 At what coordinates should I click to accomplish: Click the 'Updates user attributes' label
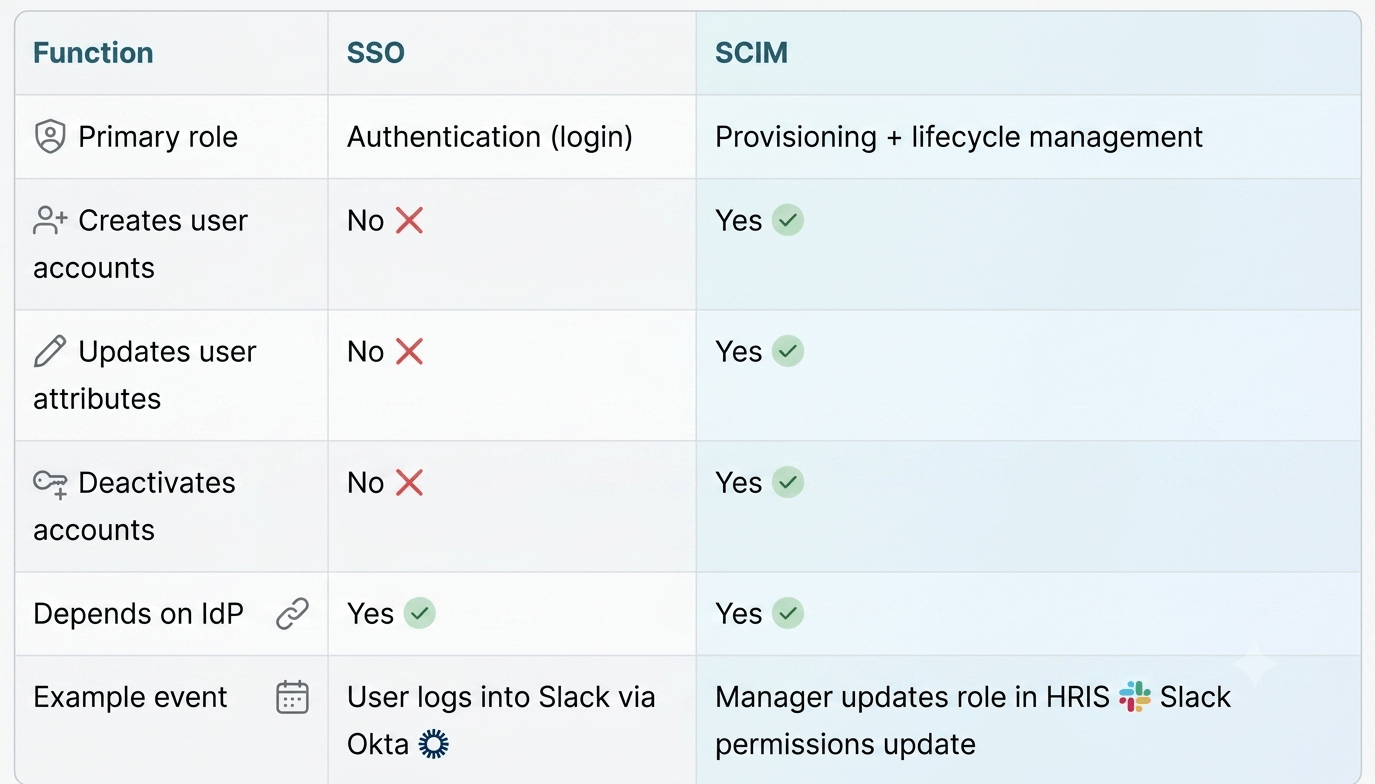click(145, 375)
